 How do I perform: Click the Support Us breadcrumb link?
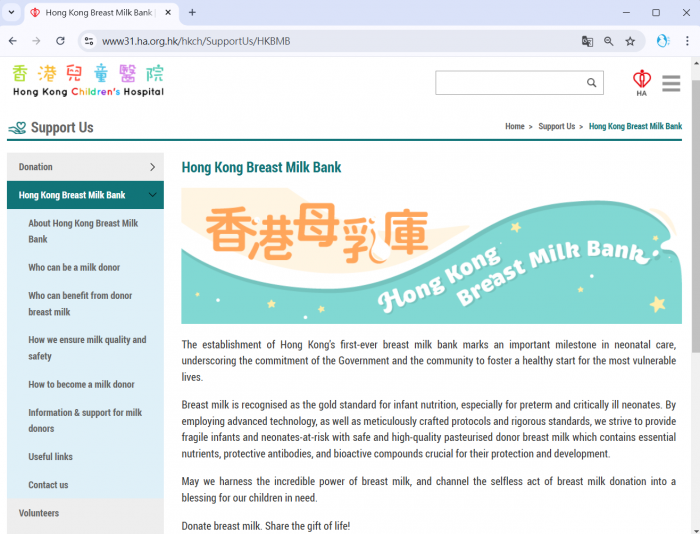[557, 126]
